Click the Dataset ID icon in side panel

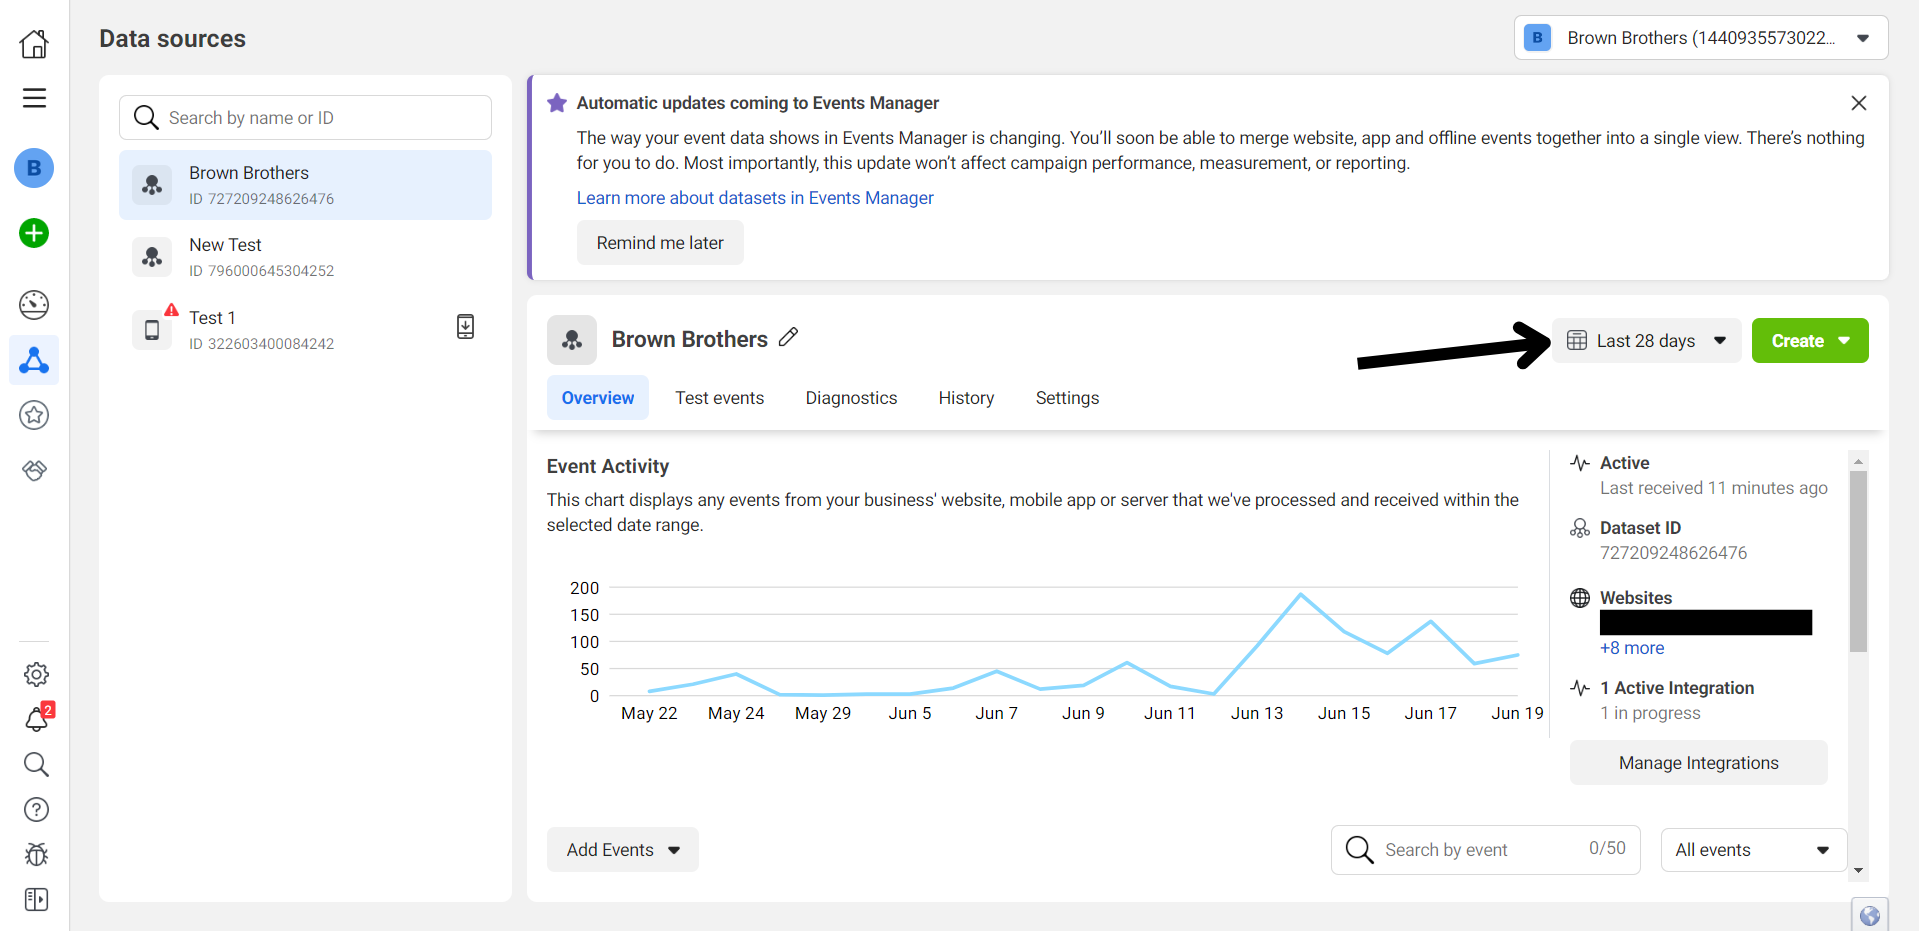pyautogui.click(x=1580, y=528)
